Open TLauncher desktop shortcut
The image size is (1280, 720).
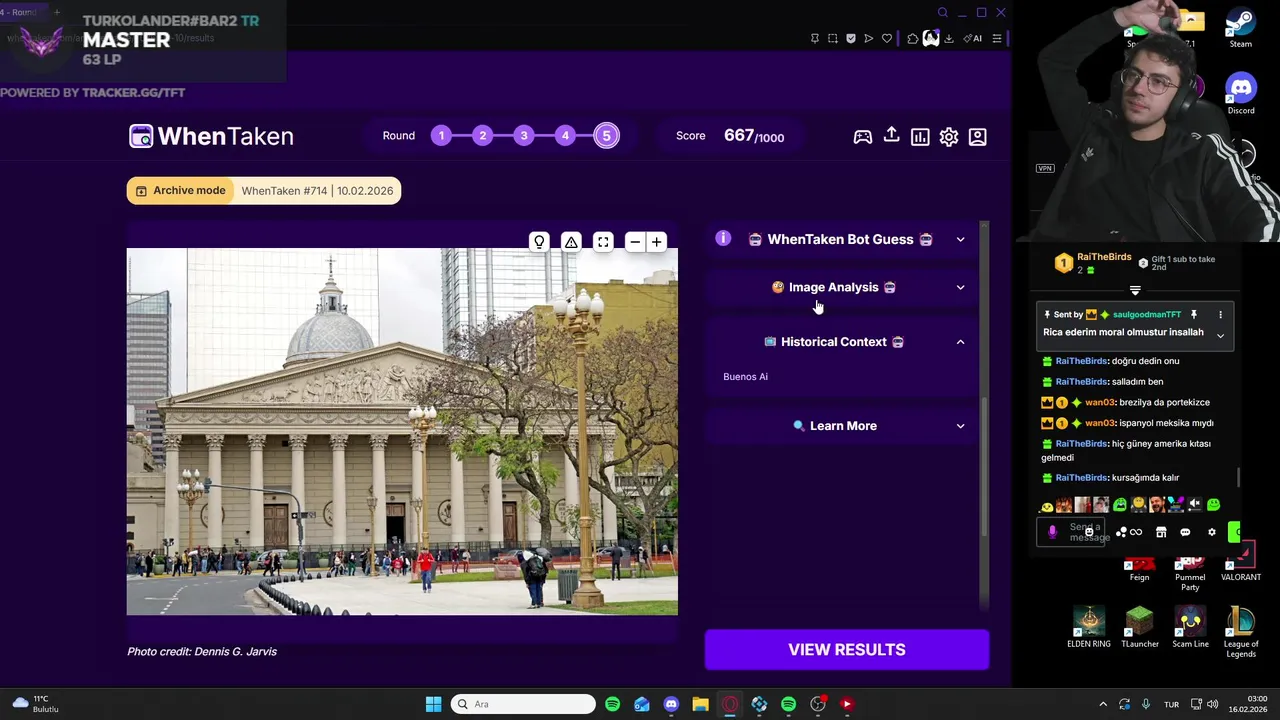point(1139,627)
